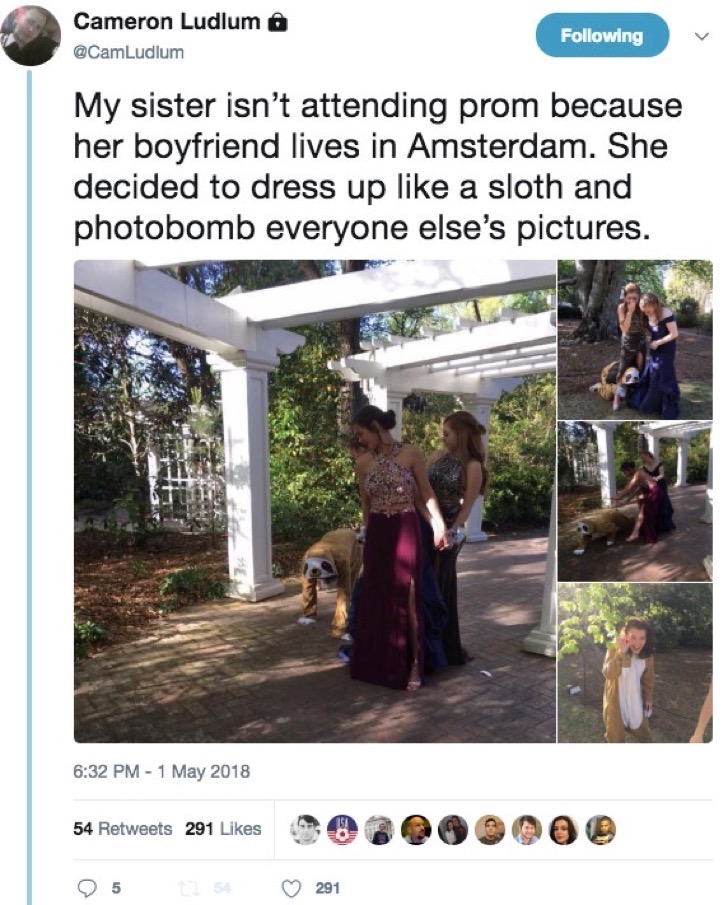Open Cameron Ludlum's profile avatar

click(x=30, y=36)
